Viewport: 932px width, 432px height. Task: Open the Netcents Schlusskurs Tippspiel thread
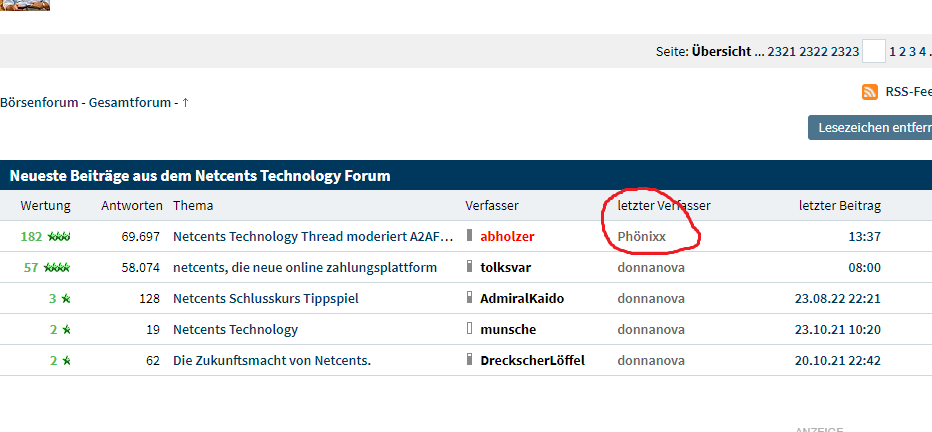(x=265, y=299)
